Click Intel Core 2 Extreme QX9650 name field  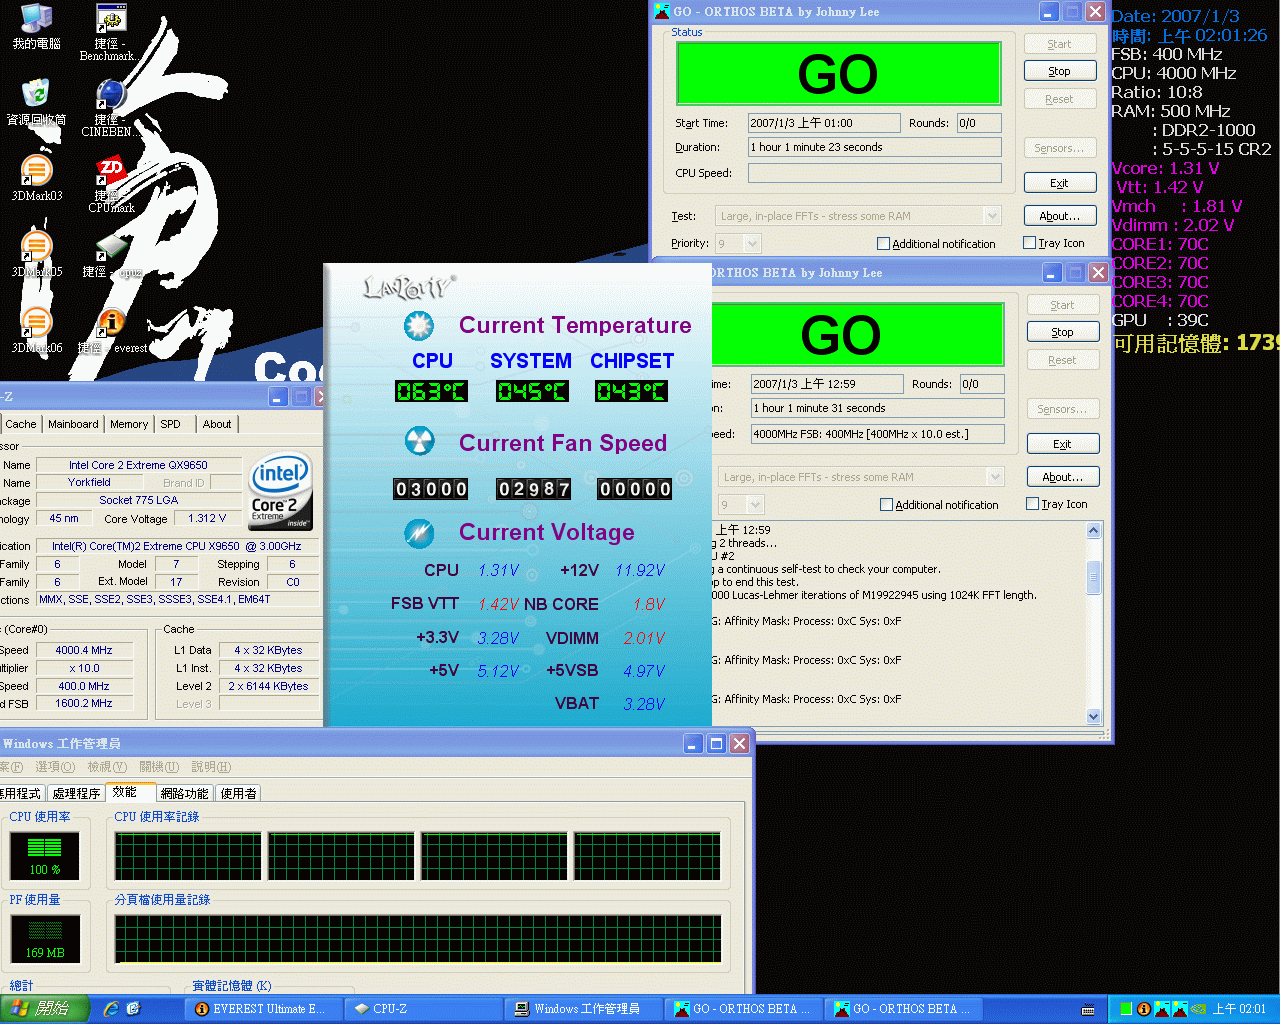point(138,465)
